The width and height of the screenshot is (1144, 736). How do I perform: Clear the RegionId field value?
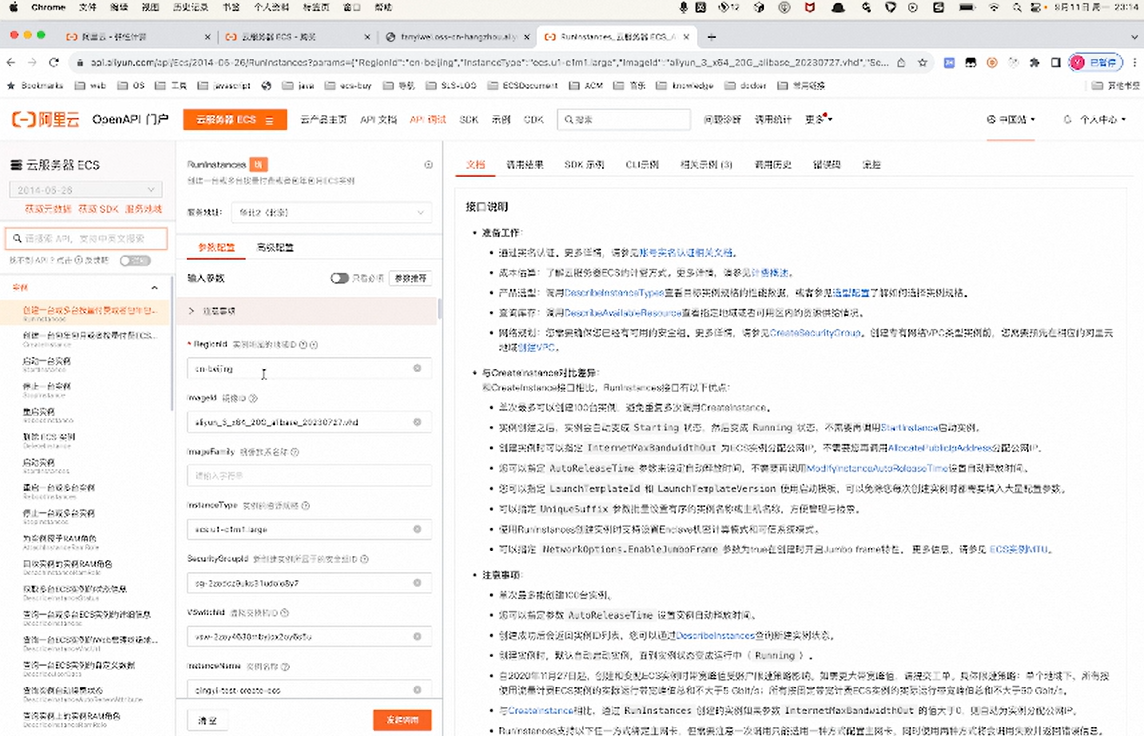coord(417,368)
